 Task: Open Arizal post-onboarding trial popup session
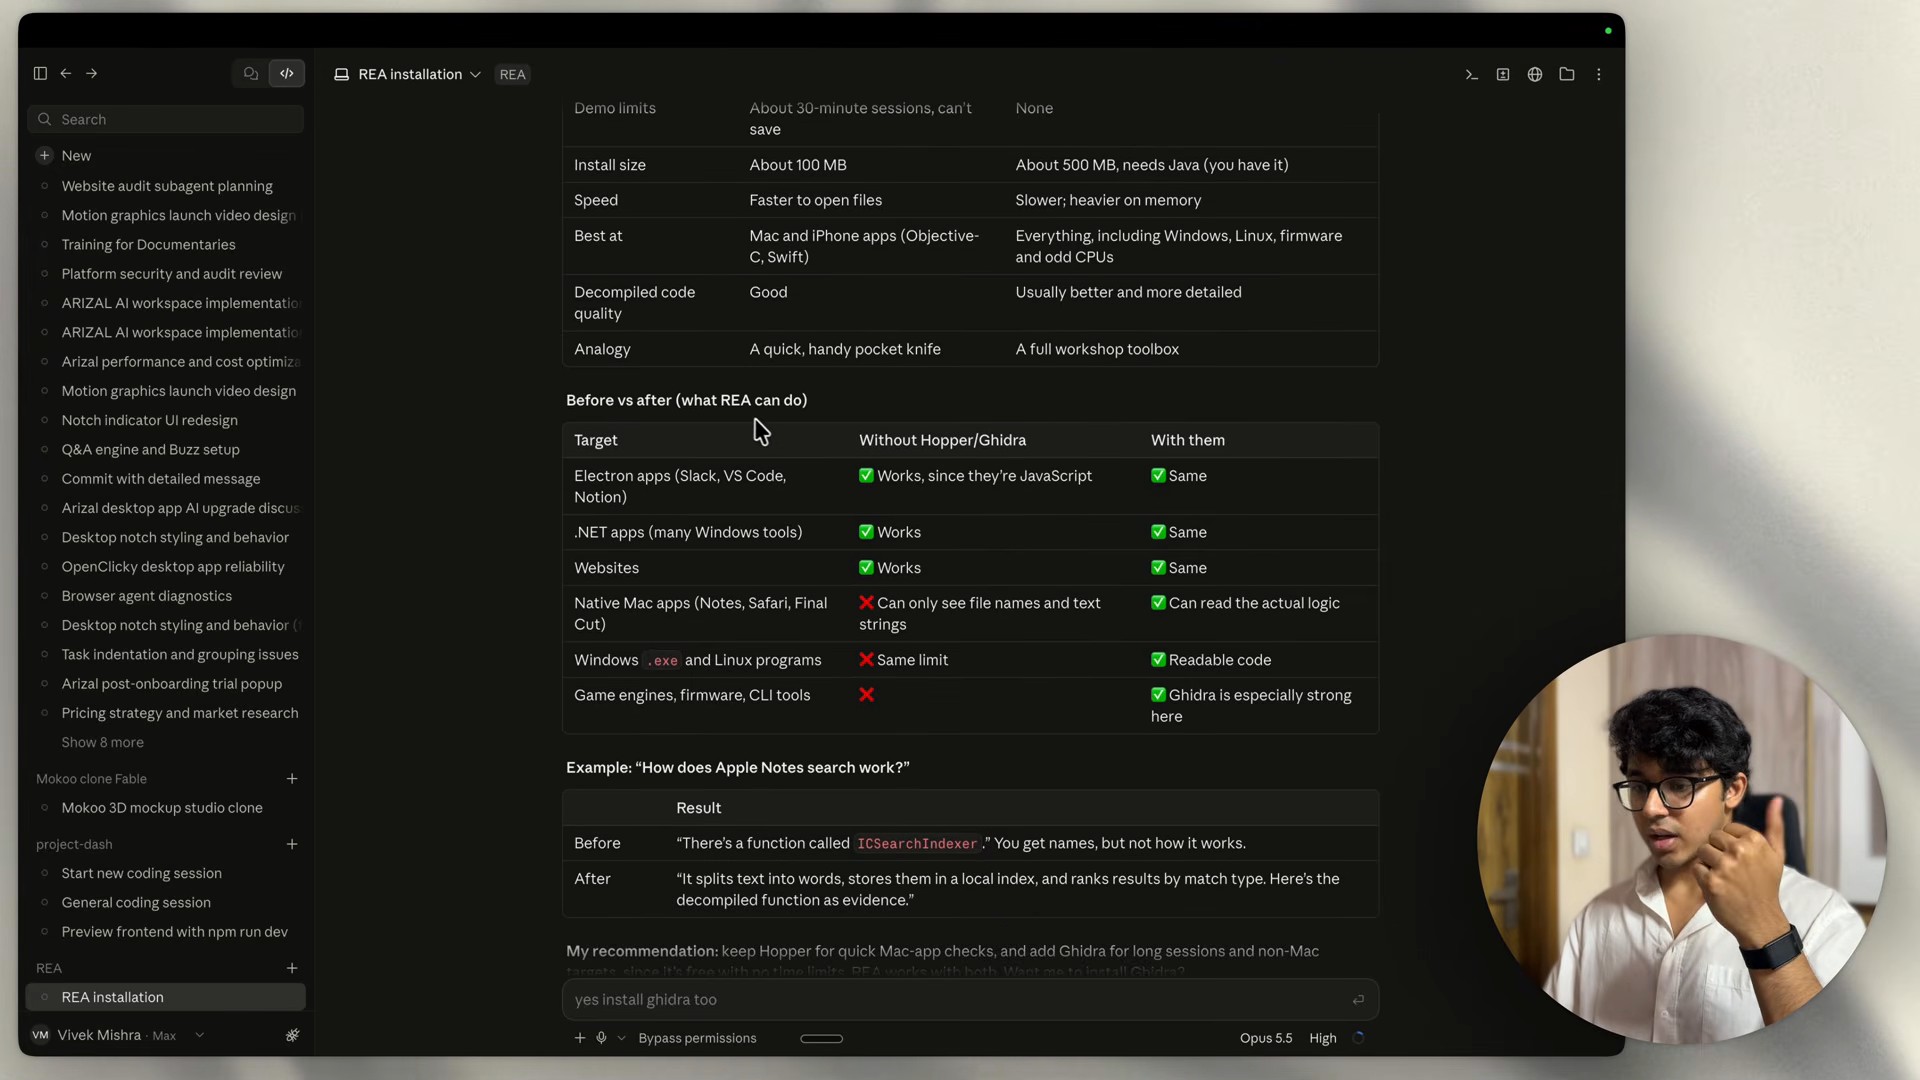(x=171, y=683)
